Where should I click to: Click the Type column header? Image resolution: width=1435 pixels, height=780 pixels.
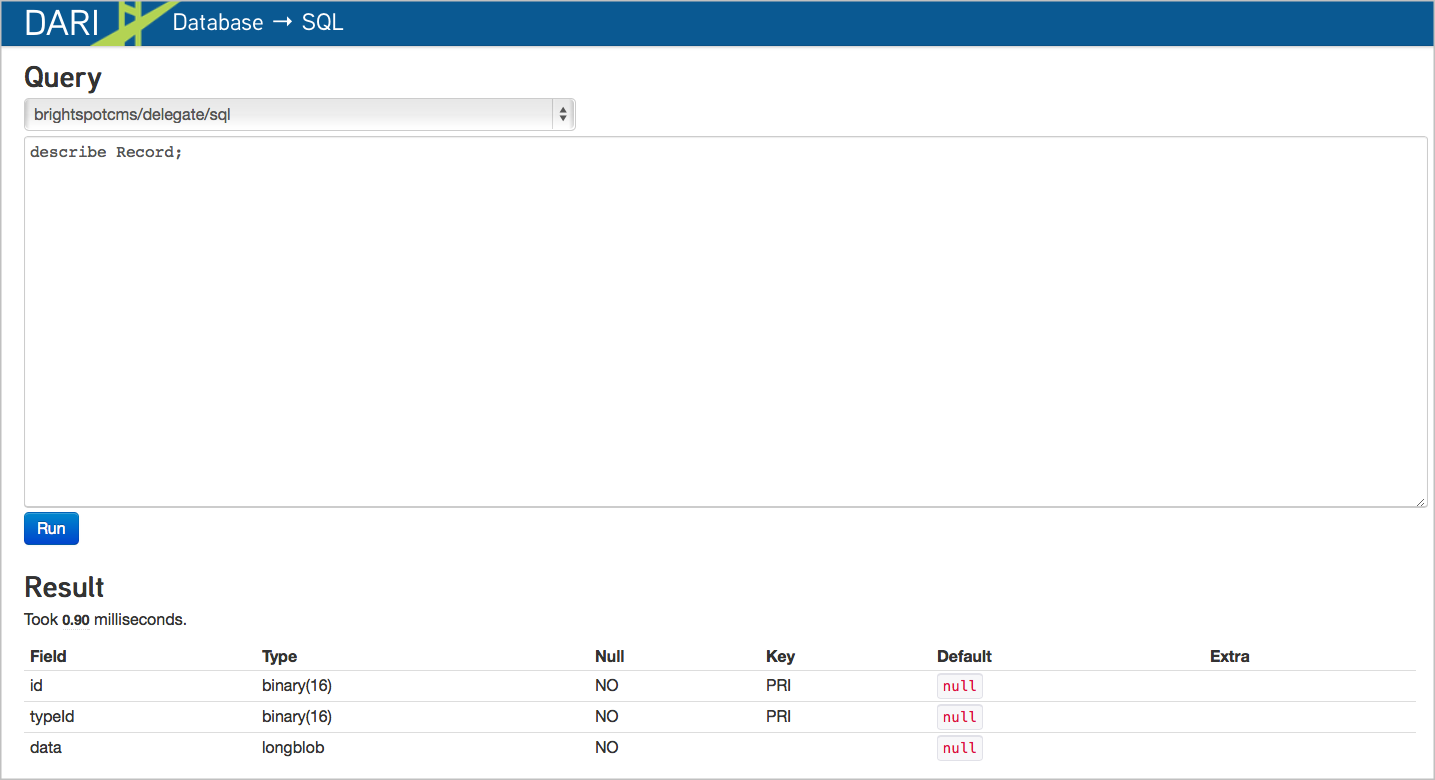(279, 656)
